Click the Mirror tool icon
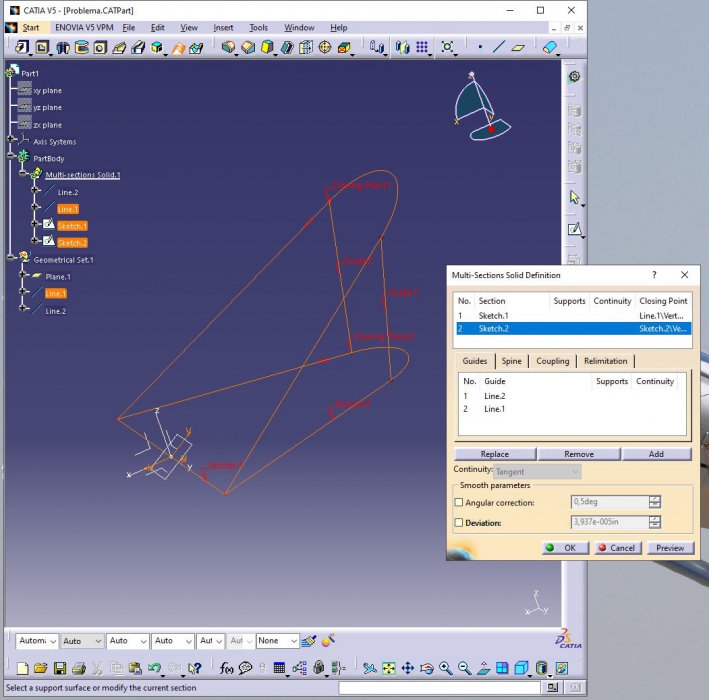Image resolution: width=709 pixels, height=700 pixels. [x=402, y=47]
